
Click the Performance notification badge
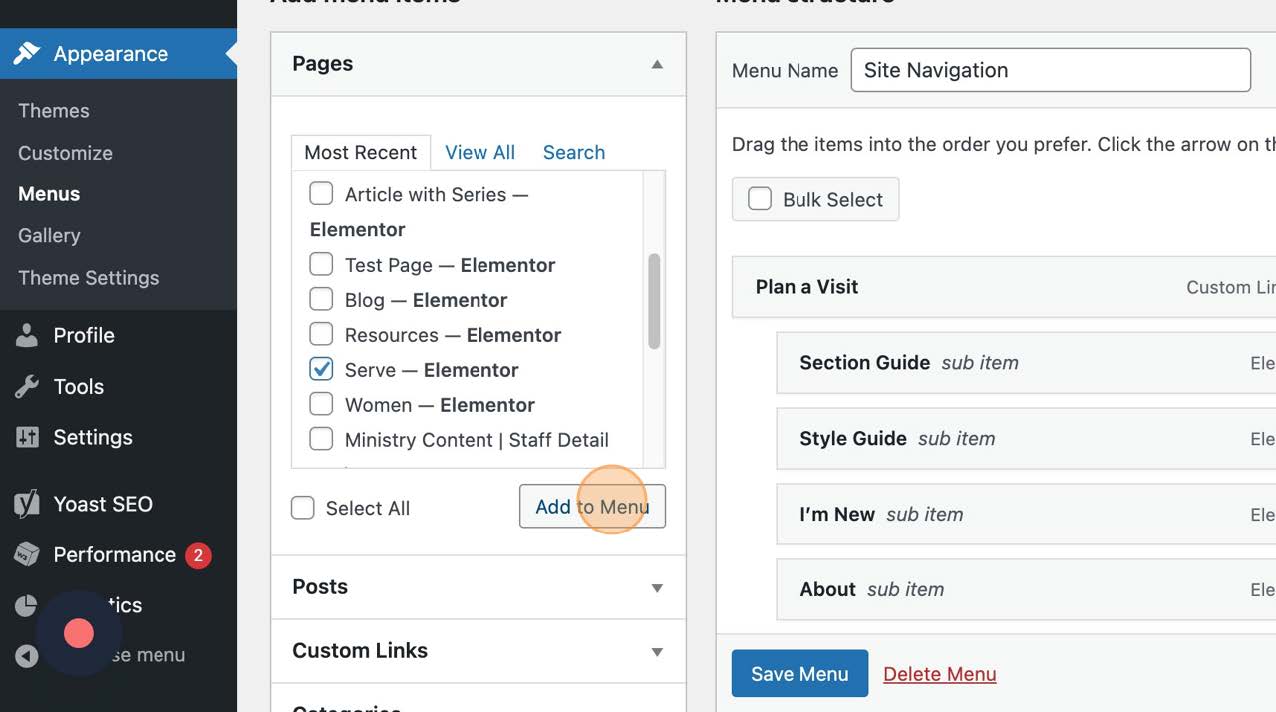(x=198, y=554)
